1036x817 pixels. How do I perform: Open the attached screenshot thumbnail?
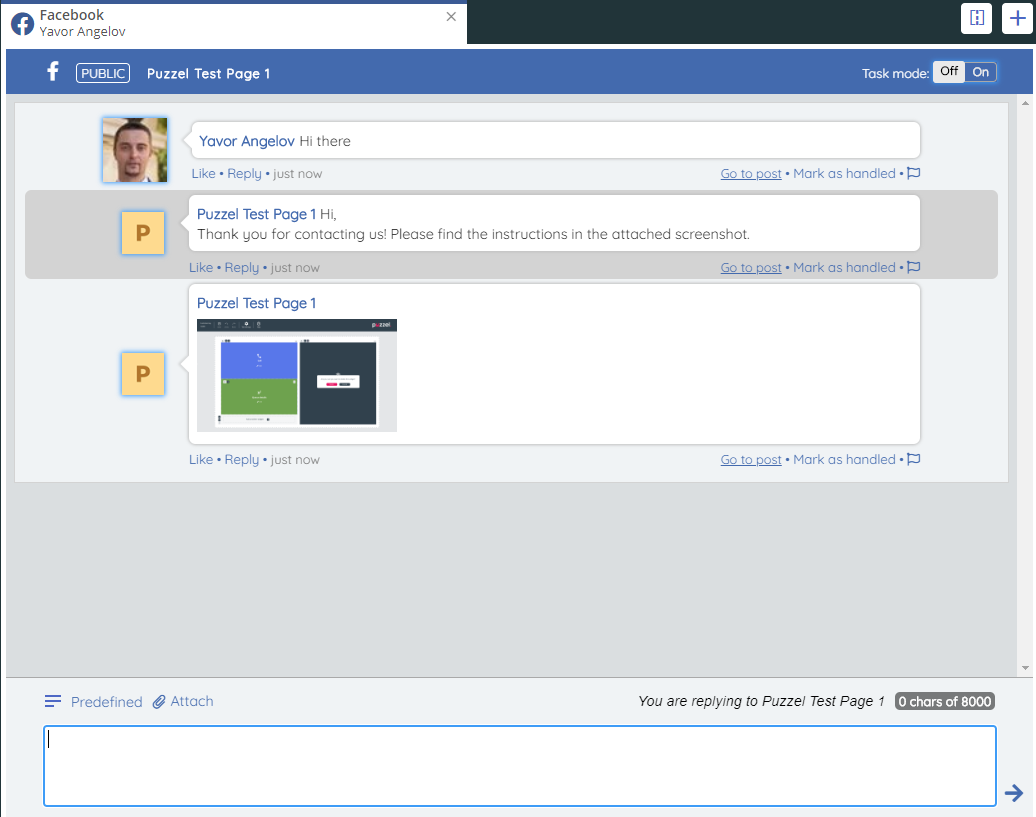point(297,375)
